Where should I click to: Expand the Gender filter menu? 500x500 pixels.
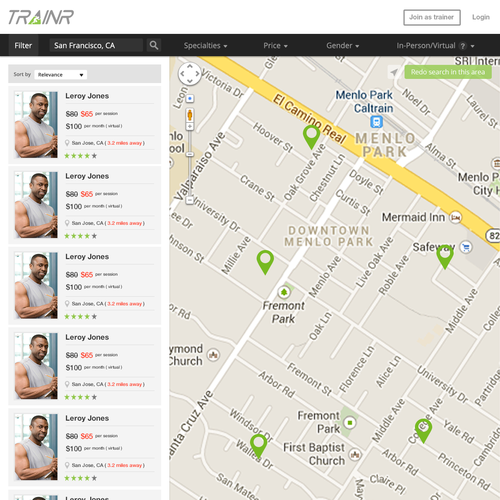point(343,46)
